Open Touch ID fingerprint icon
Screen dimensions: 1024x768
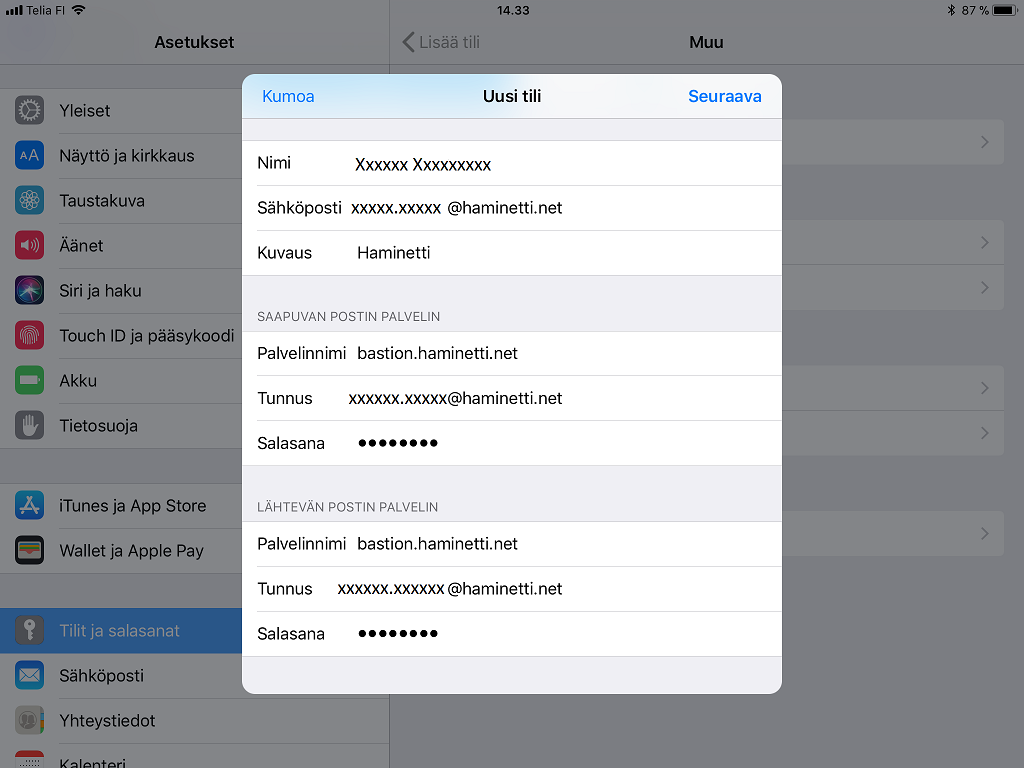pos(29,336)
